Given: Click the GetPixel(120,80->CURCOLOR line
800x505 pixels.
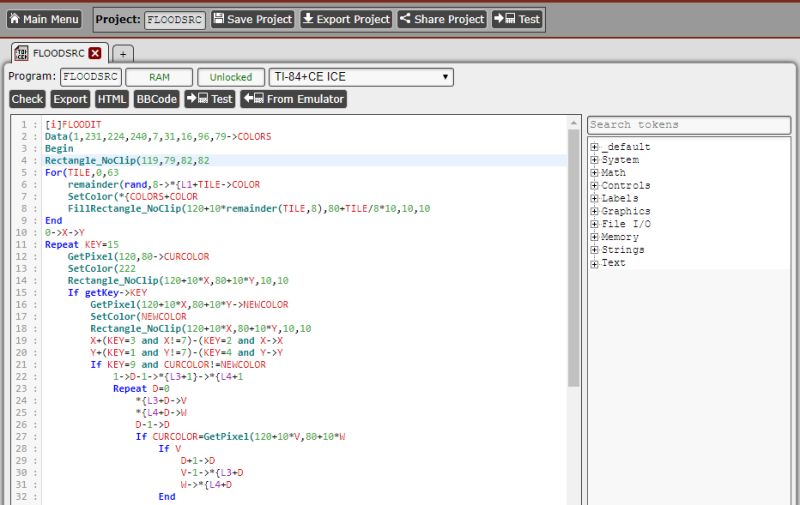Looking at the screenshot, I should [138, 257].
